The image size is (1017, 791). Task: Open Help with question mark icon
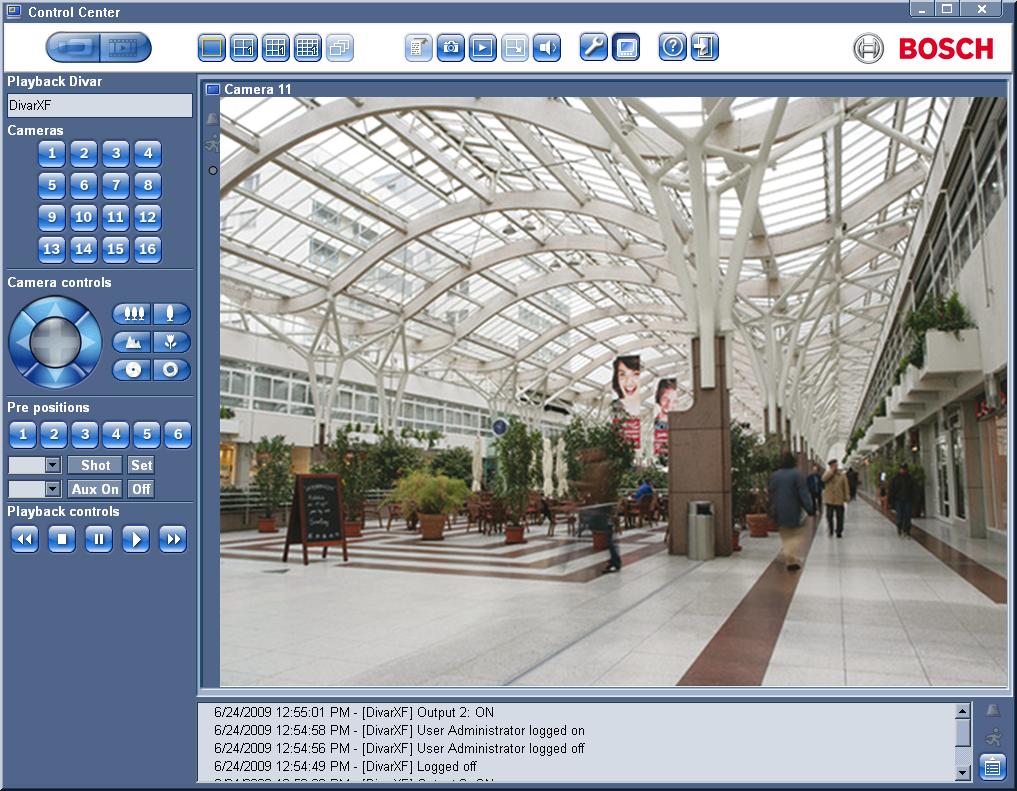(673, 47)
